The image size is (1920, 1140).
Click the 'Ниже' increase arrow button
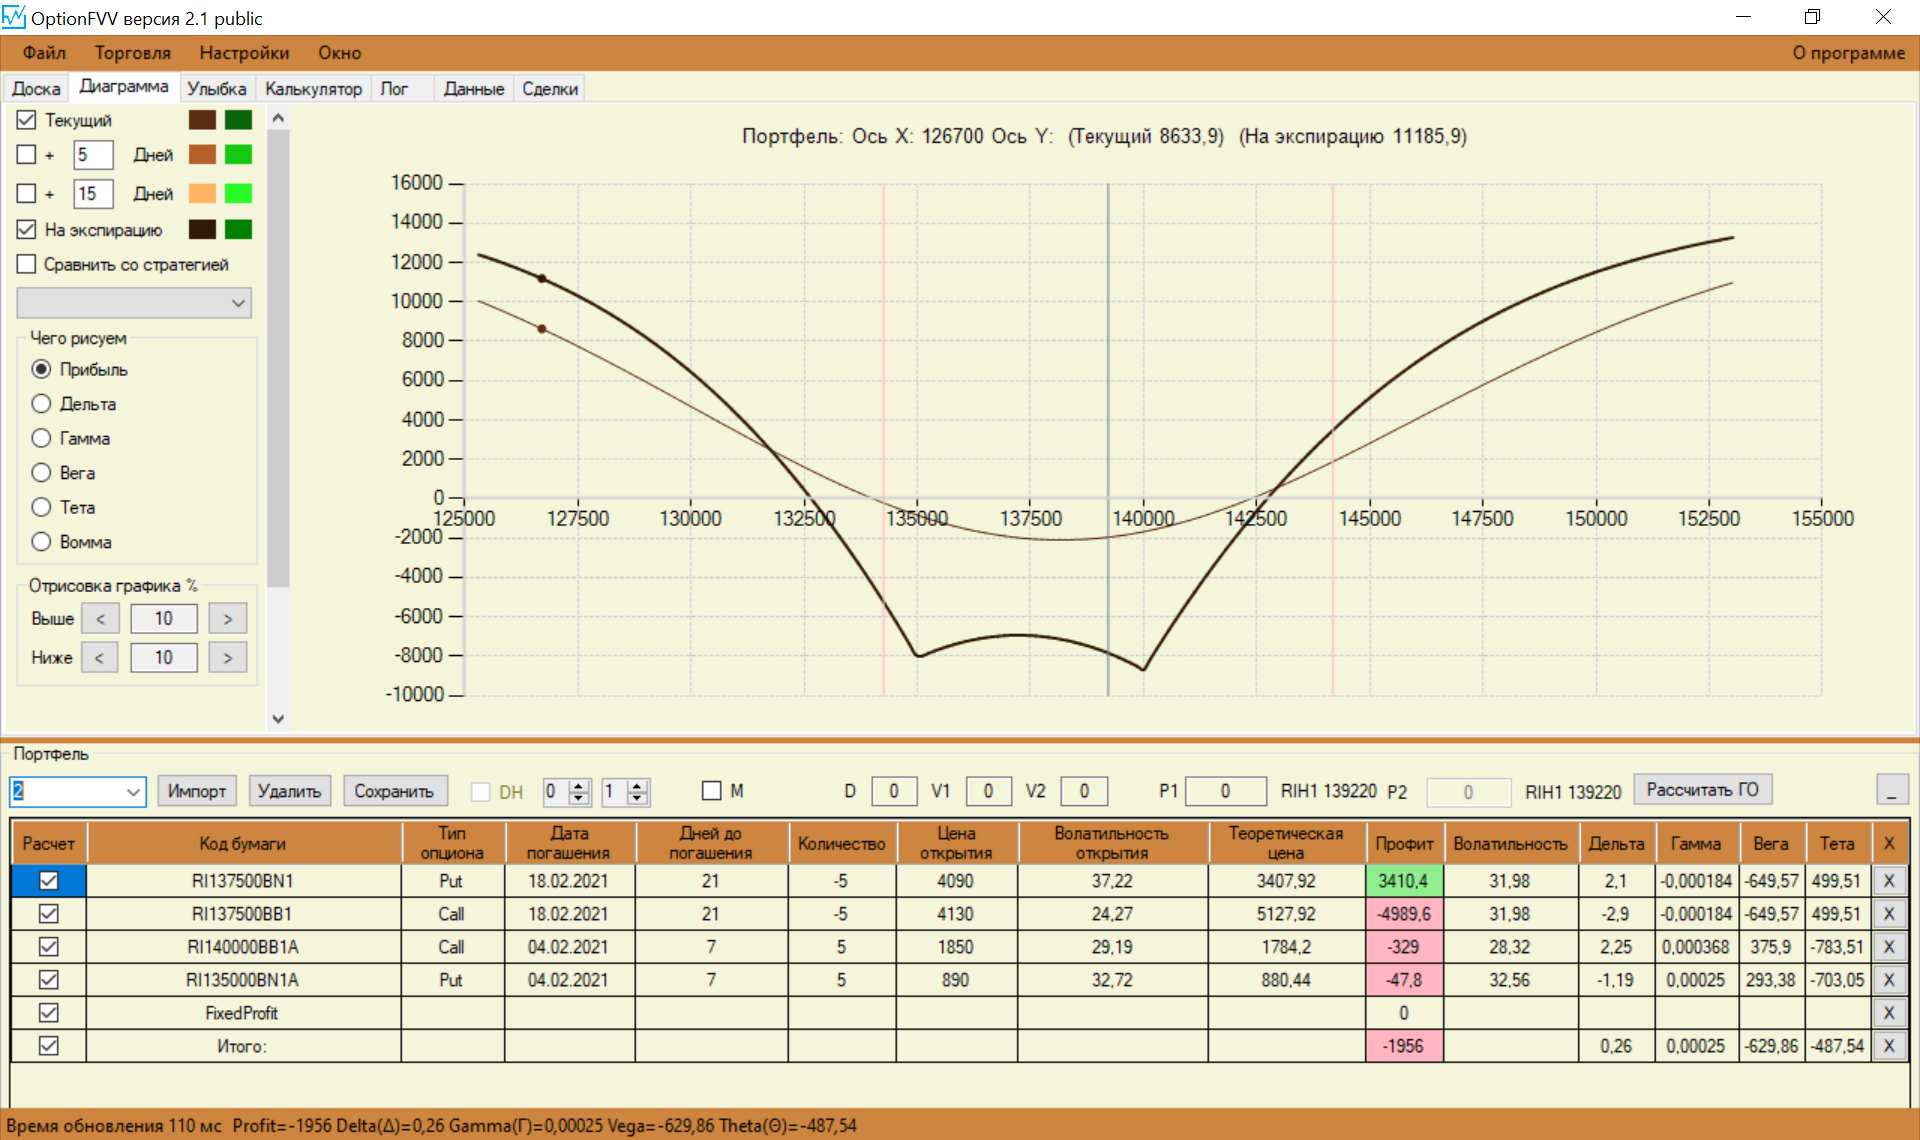(227, 658)
